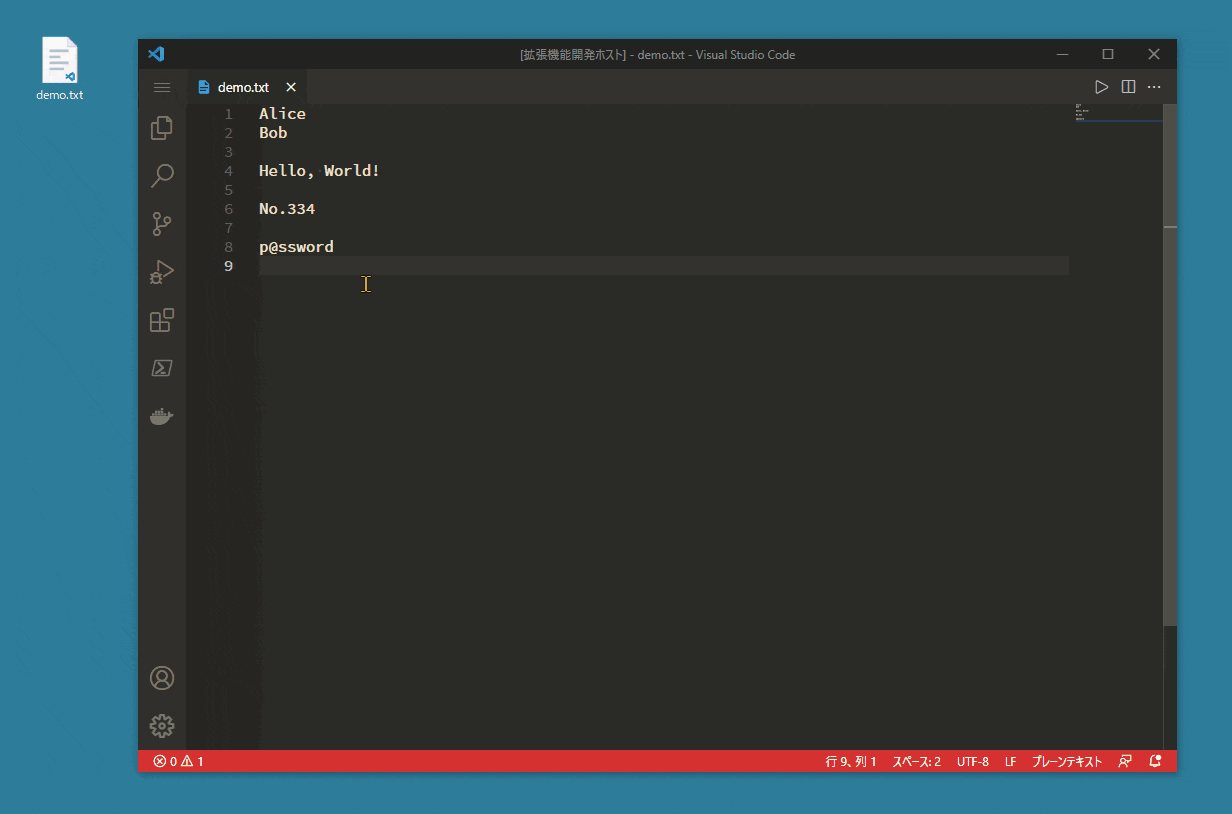Click the No.334 text line
This screenshot has height=814, width=1232.
point(287,209)
